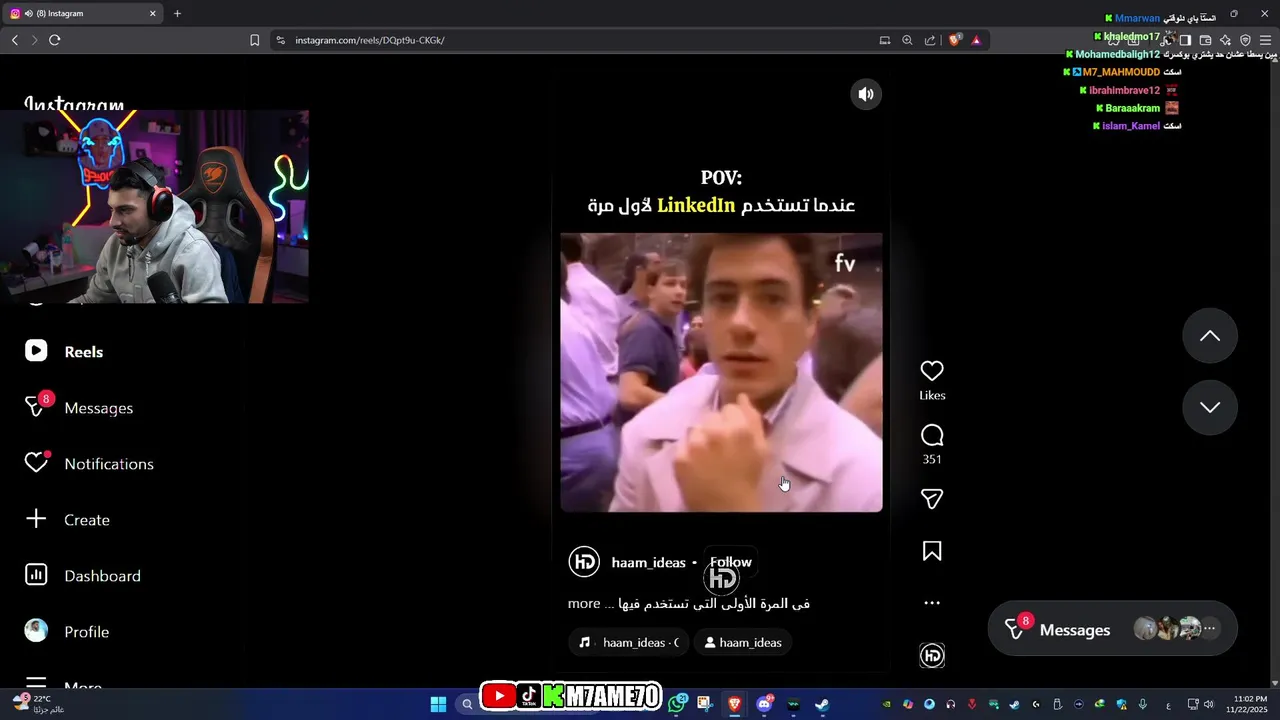Open Discord from the taskbar

[x=765, y=704]
